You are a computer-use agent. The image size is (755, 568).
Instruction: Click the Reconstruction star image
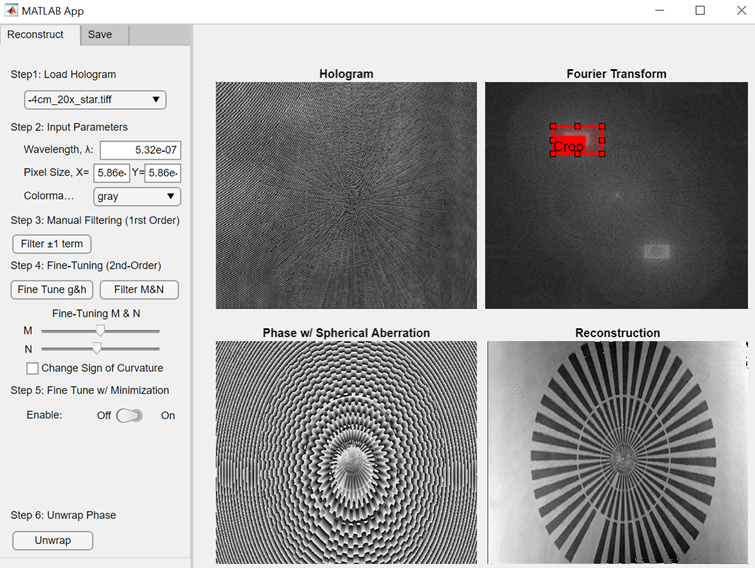click(x=617, y=452)
